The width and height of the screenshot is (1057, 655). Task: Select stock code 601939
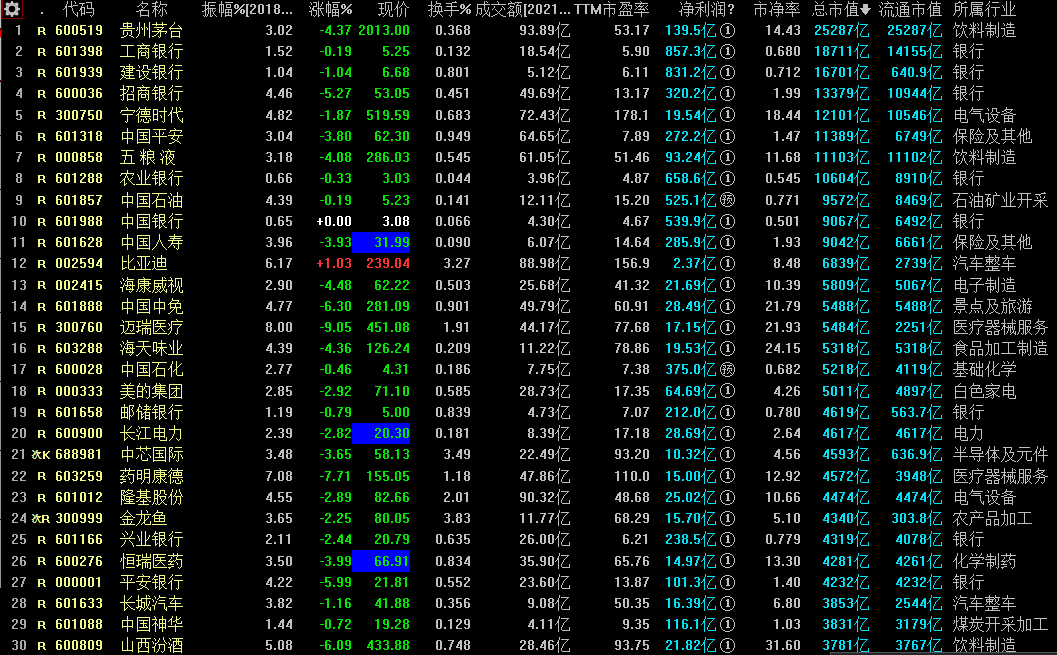pyautogui.click(x=79, y=72)
